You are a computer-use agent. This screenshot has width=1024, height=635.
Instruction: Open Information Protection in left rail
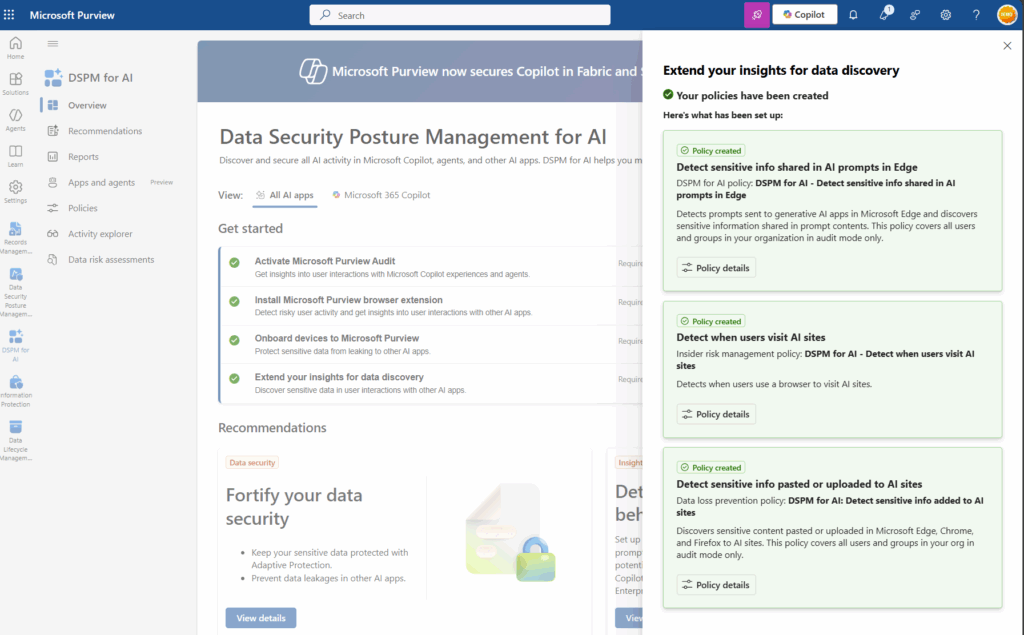[16, 391]
